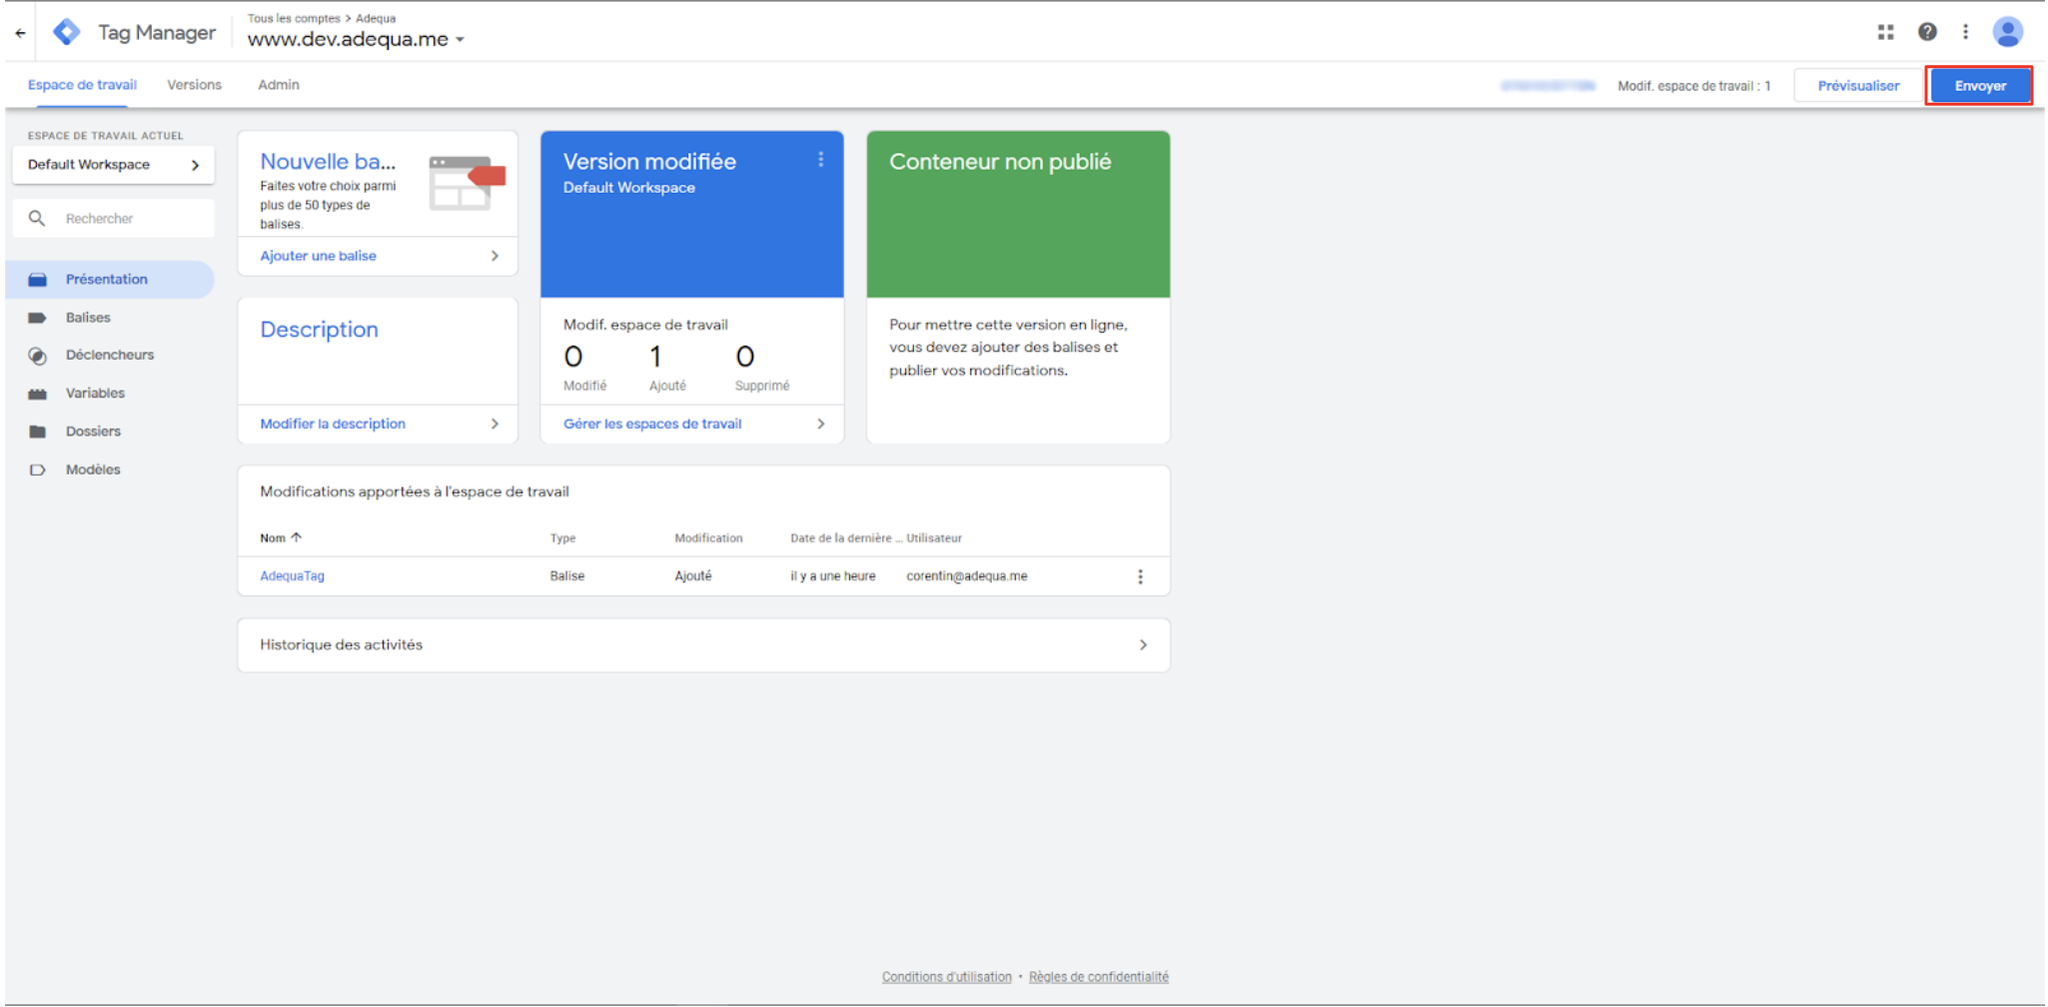This screenshot has width=2048, height=1007.
Task: Open Version modifiée card three-dot menu
Action: [x=820, y=160]
